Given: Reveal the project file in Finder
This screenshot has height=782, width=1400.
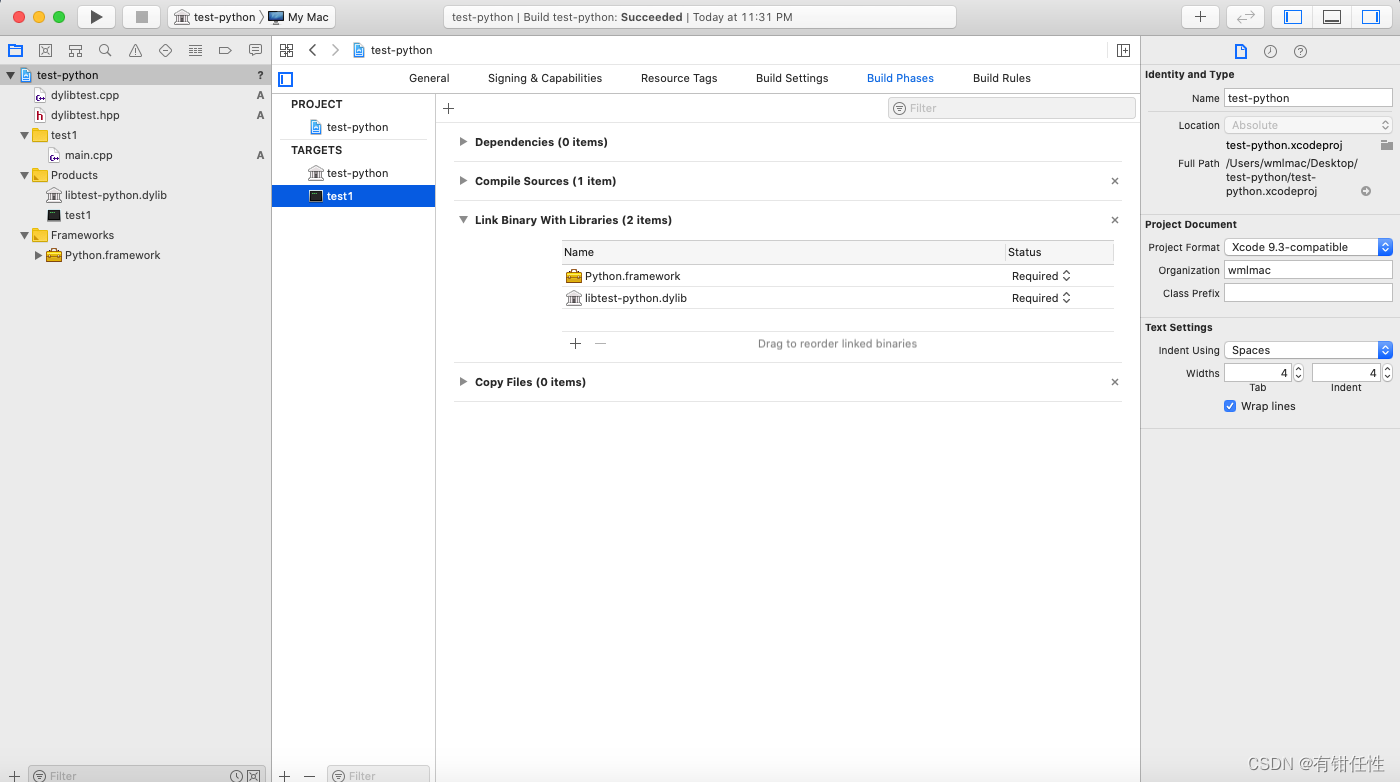Looking at the screenshot, I should 1366,191.
